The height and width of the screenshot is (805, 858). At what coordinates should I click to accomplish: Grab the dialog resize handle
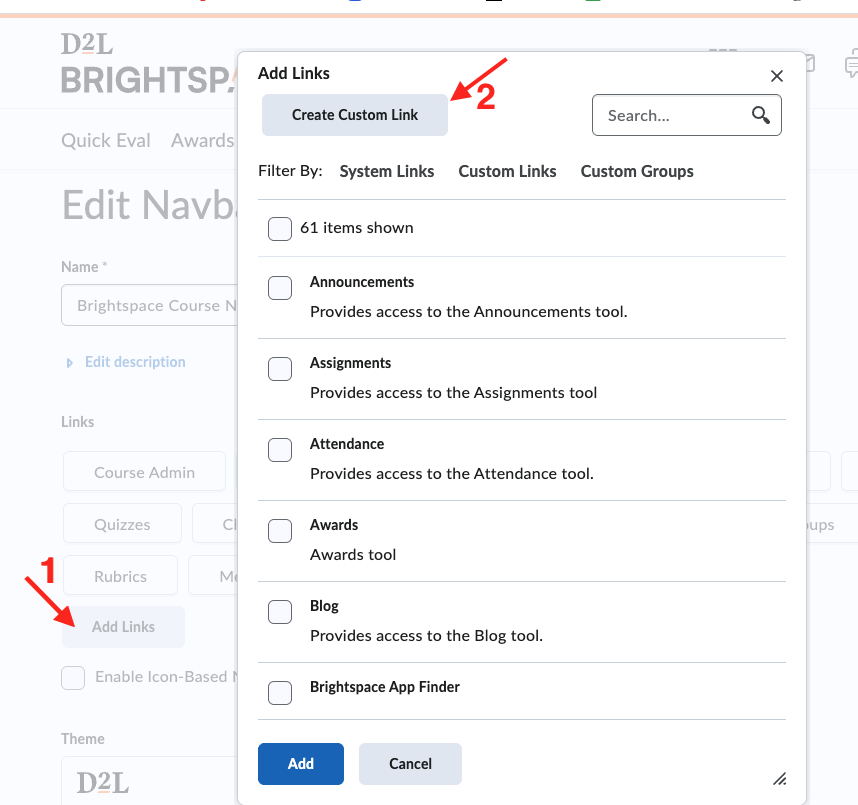coord(780,779)
